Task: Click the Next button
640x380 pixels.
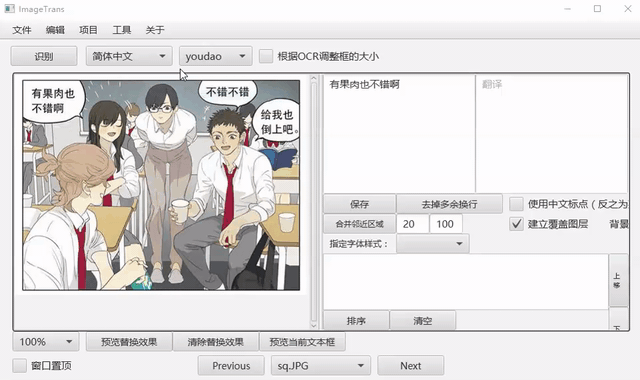Action: tap(411, 365)
